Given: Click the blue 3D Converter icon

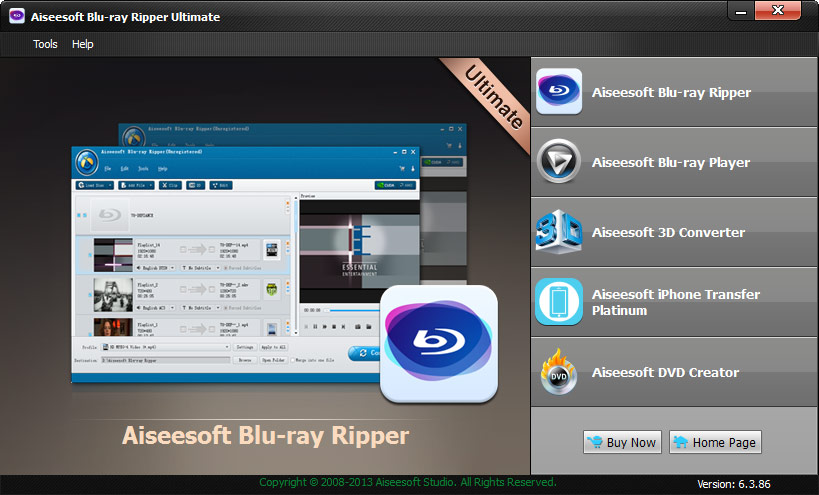Looking at the screenshot, I should coord(559,232).
